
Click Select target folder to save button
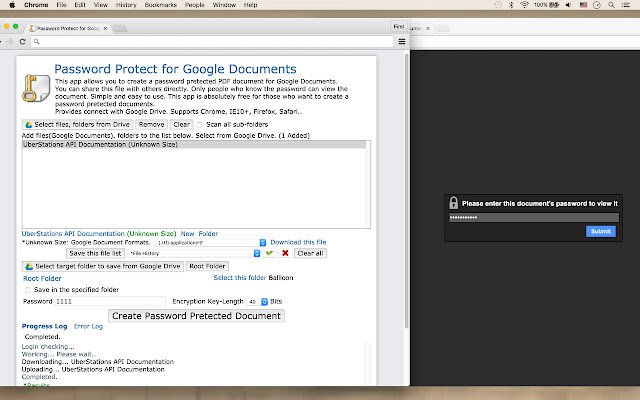coord(102,266)
